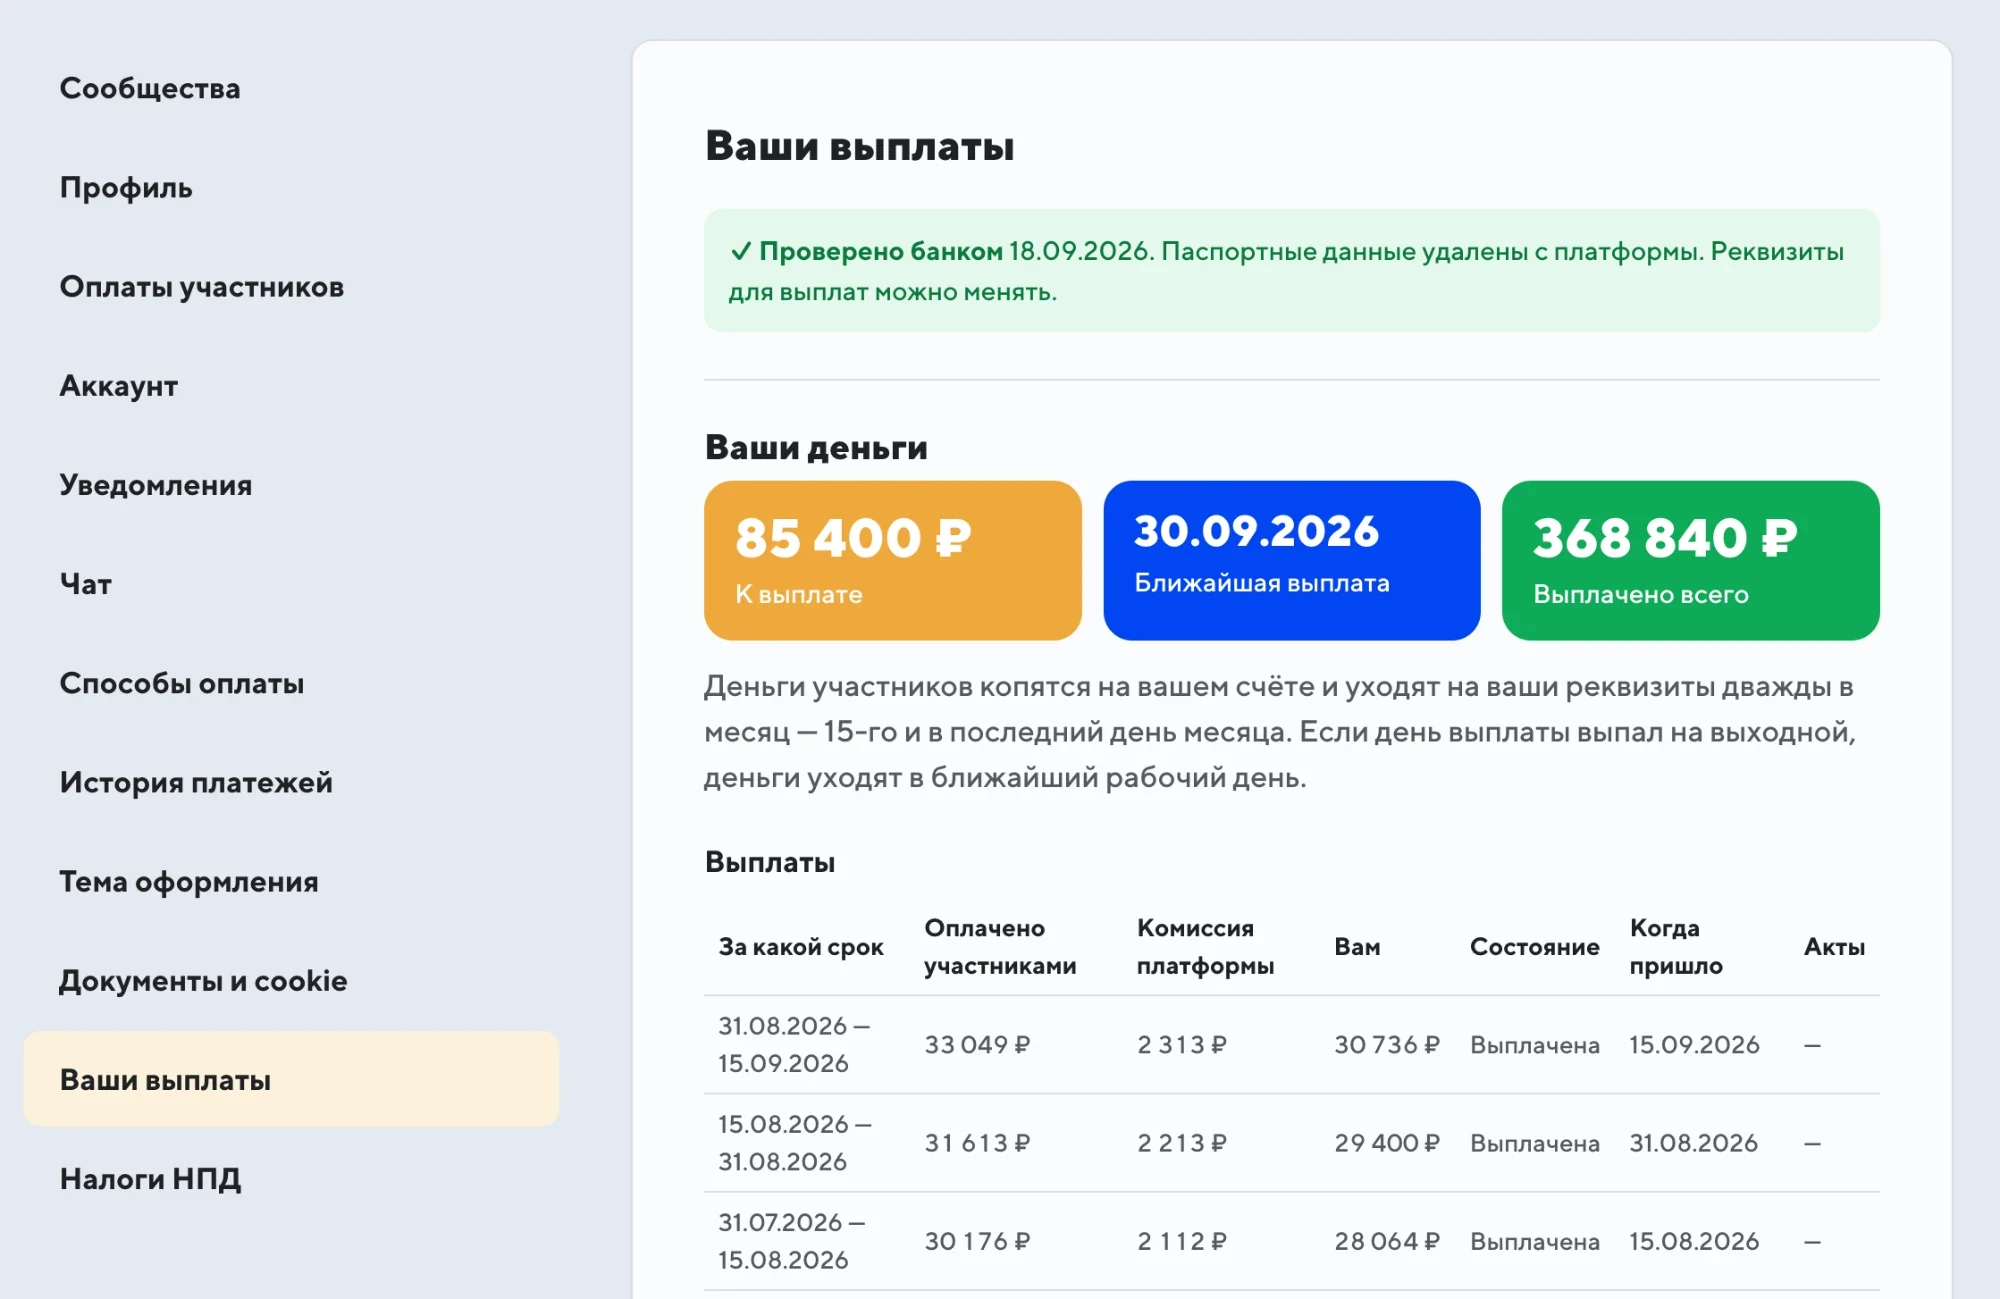Viewport: 2000px width, 1299px height.
Task: Open the Сообщества section
Action: 150,88
